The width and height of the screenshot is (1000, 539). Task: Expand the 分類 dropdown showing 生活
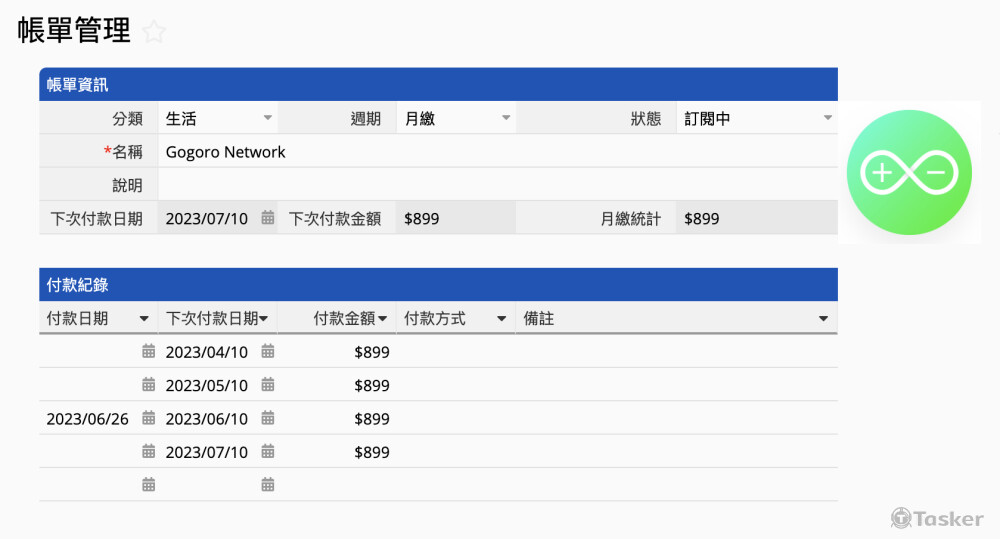(267, 118)
